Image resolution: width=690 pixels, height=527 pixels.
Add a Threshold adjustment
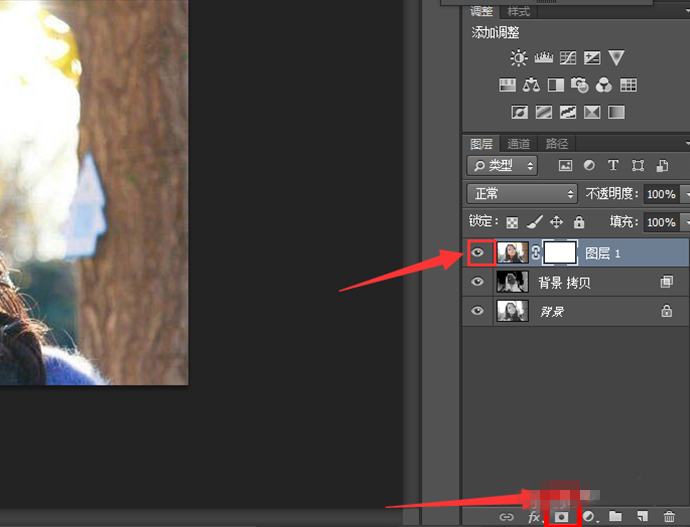[x=568, y=112]
